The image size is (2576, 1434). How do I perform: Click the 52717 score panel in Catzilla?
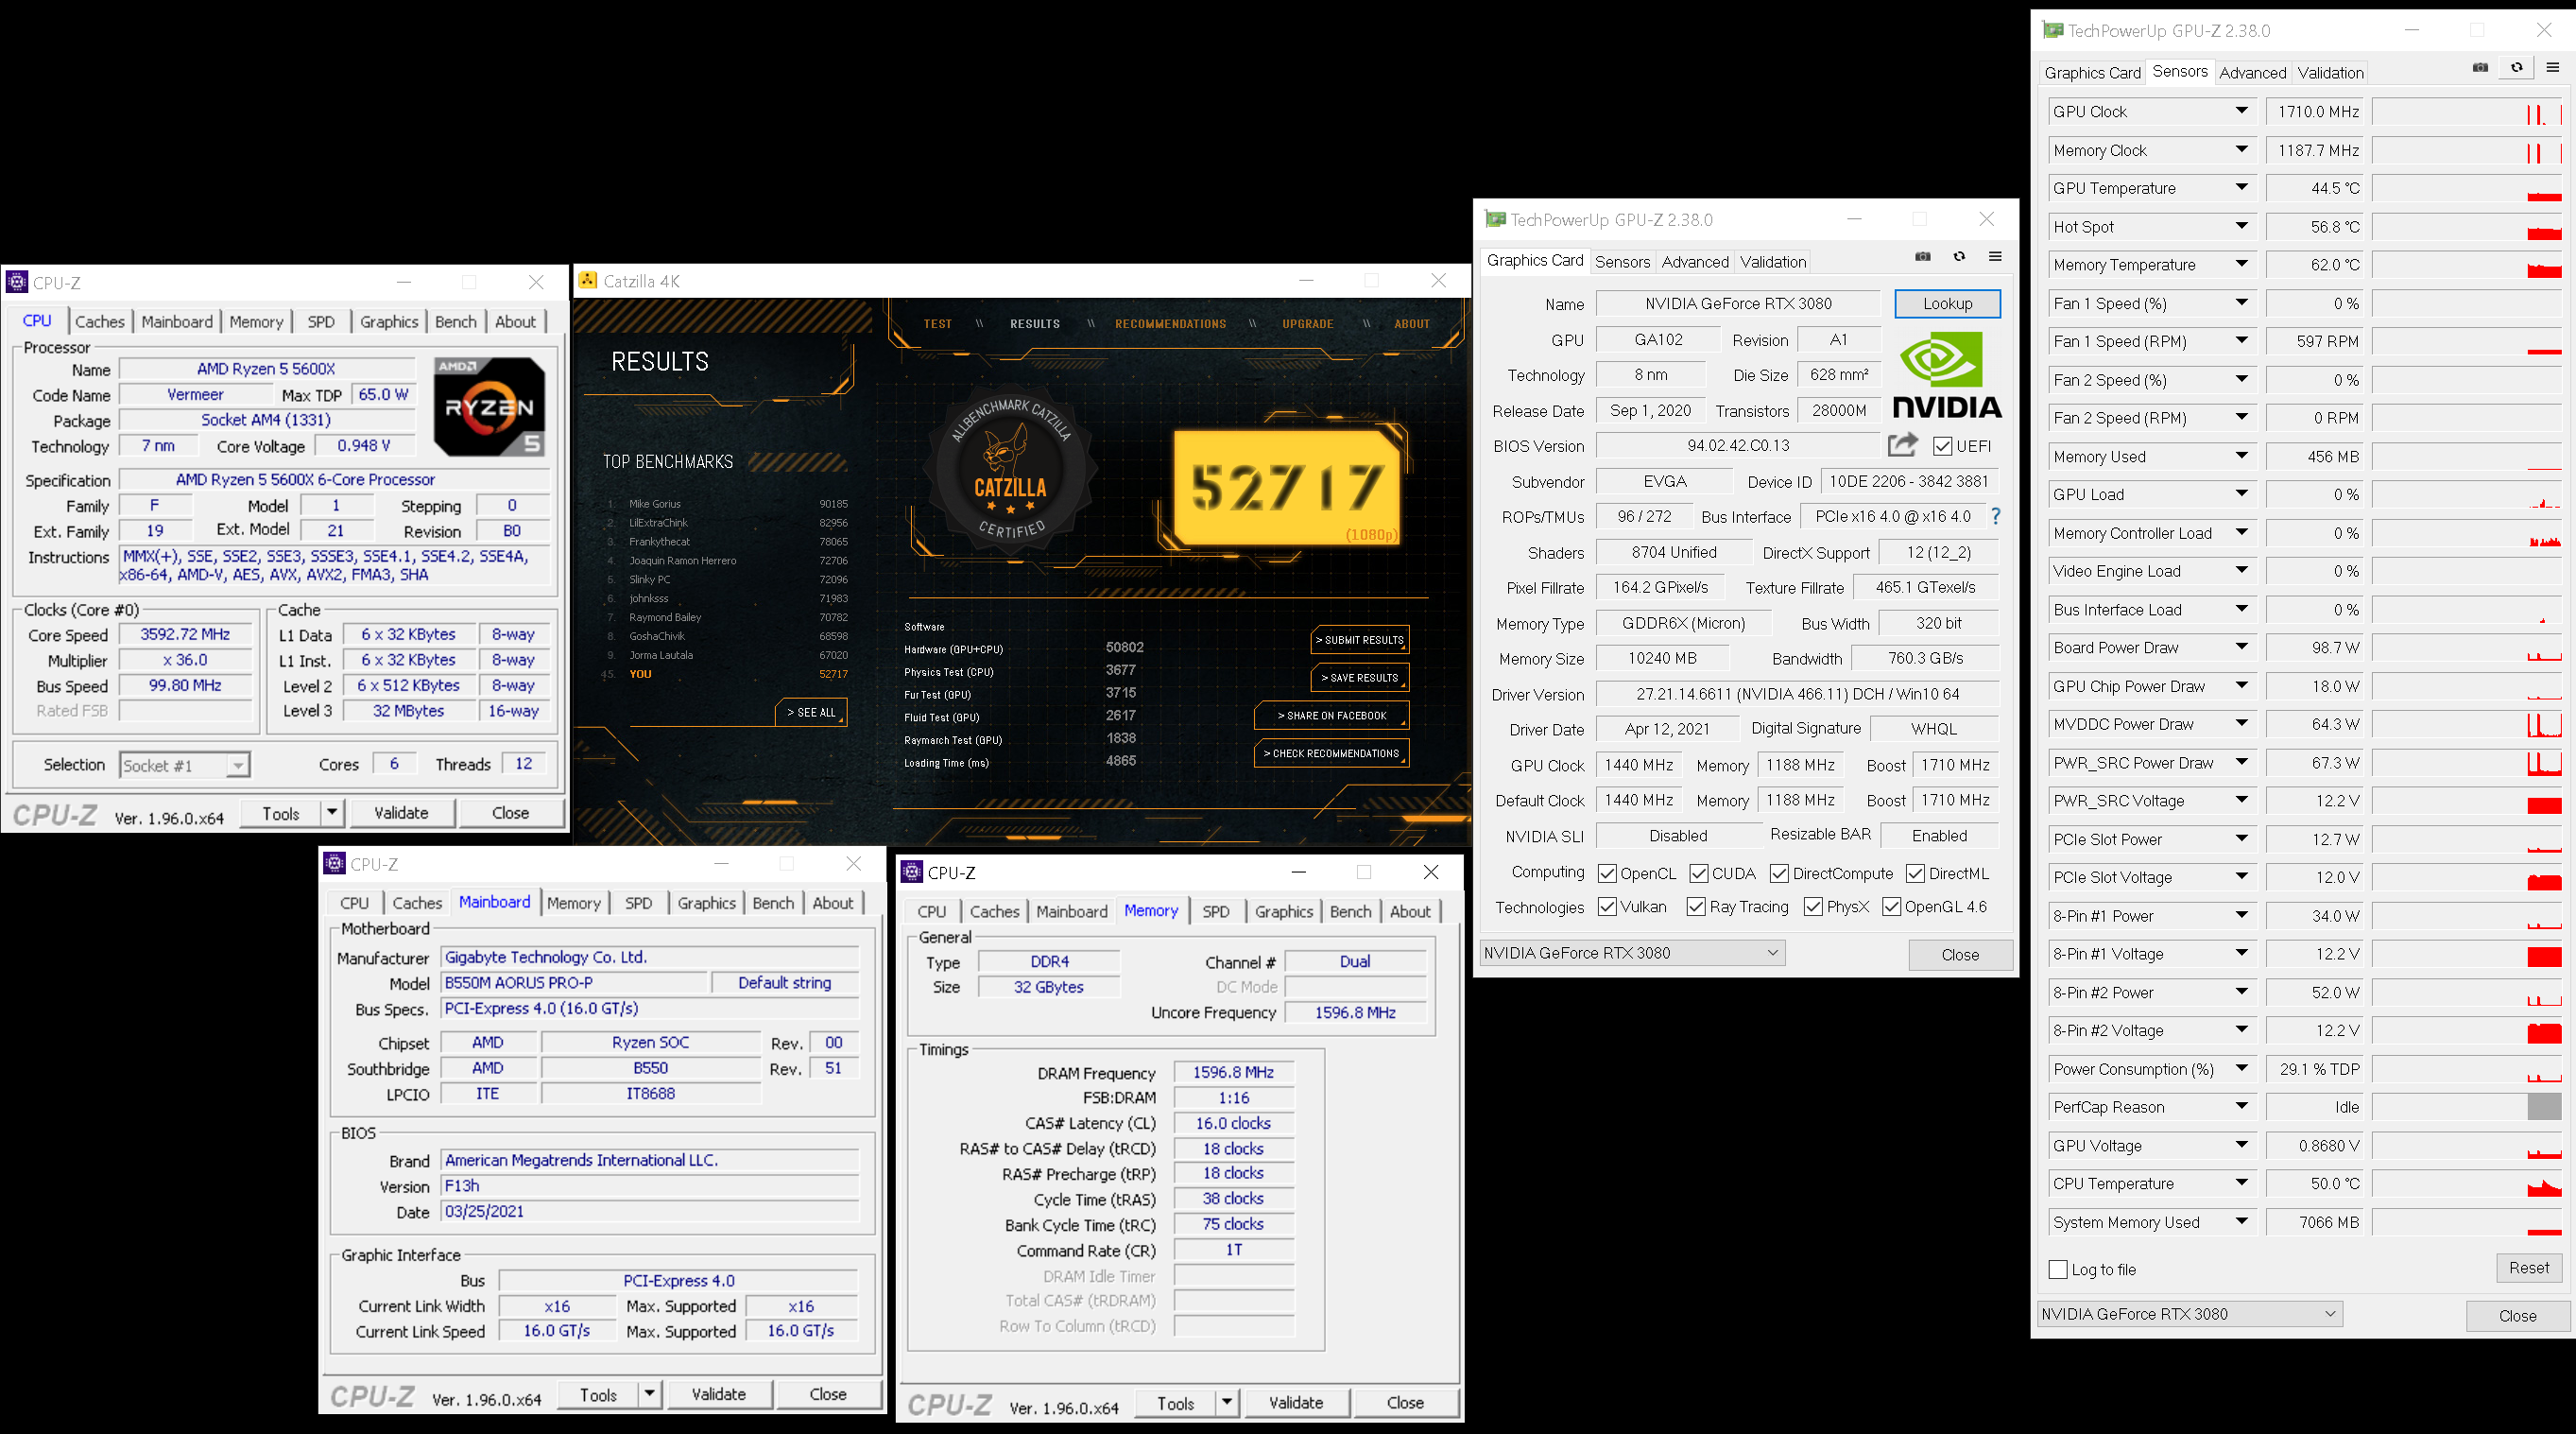tap(1286, 488)
